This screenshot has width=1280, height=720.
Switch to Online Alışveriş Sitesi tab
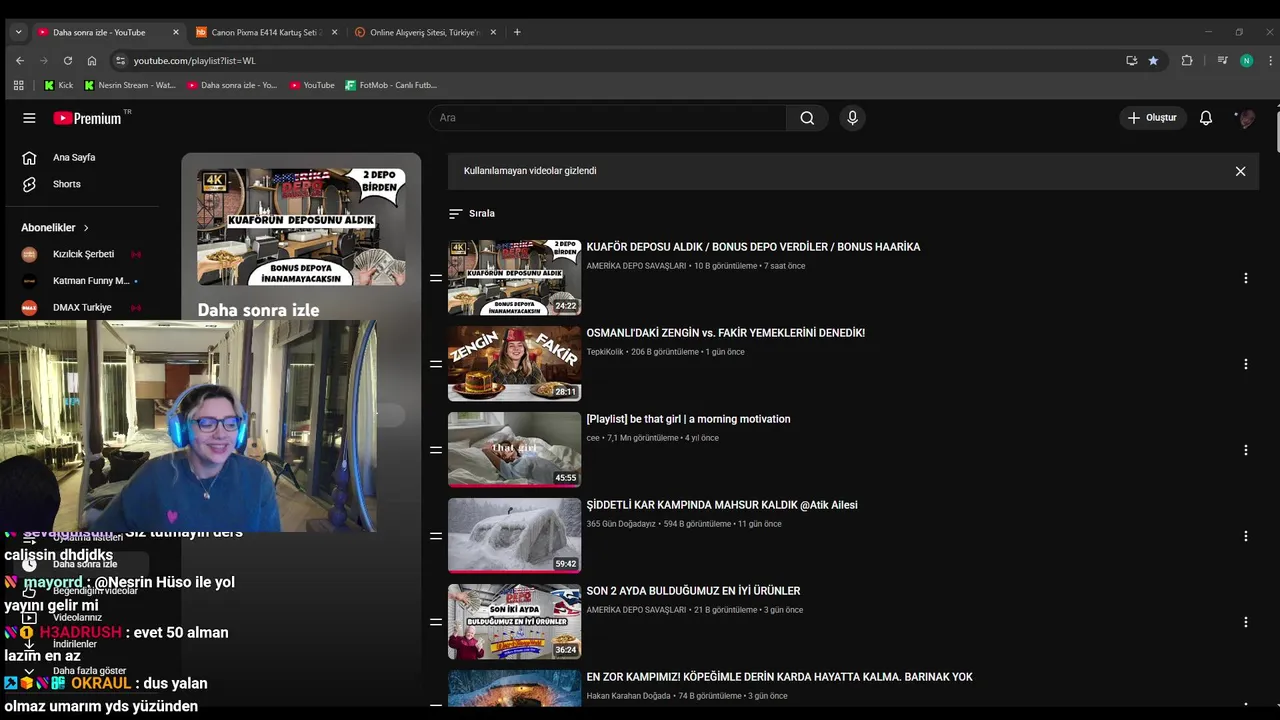(x=423, y=32)
